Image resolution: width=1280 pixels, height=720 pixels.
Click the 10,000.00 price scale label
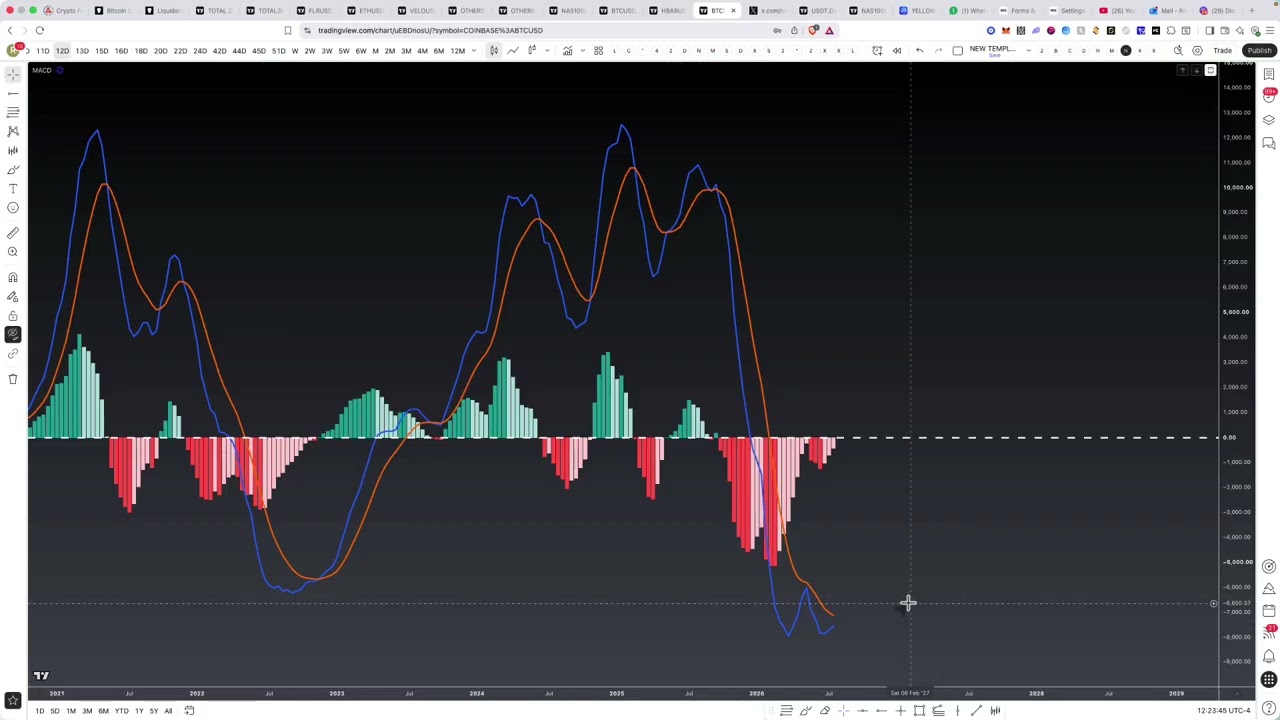pos(1237,187)
